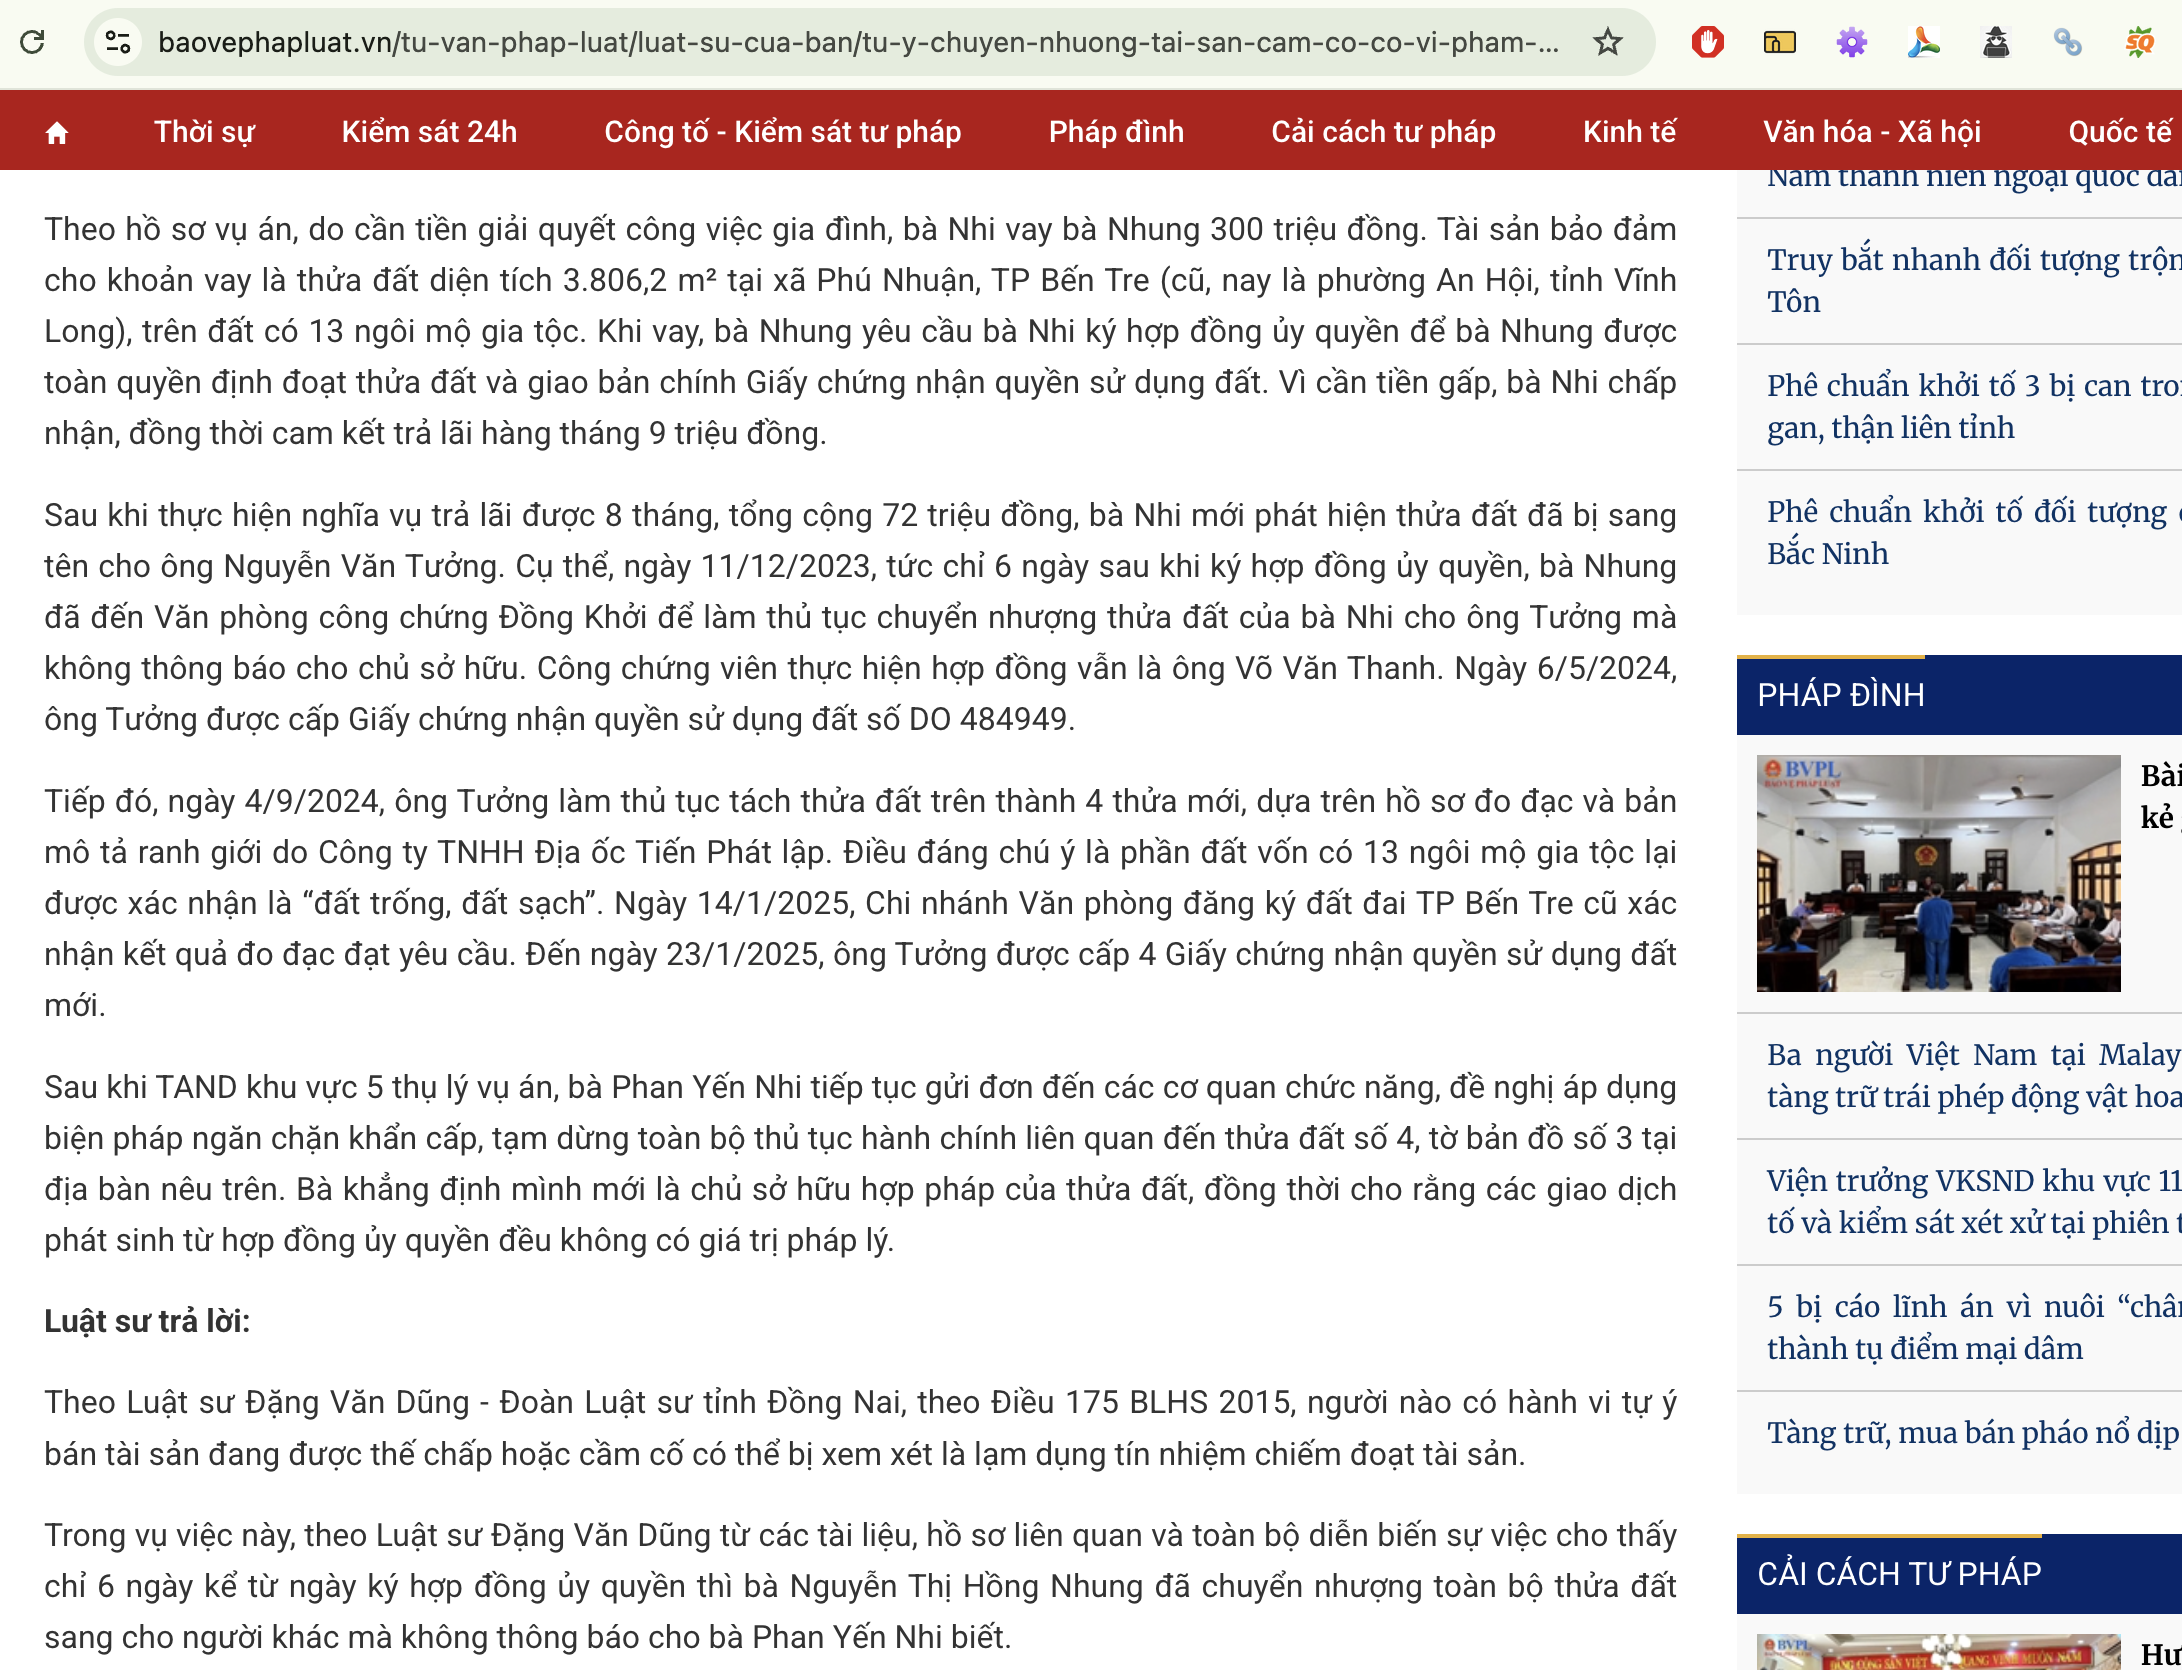Screen dimensions: 2182x1670
Task: Open the orange-green SQ extension icon
Action: 2139,42
